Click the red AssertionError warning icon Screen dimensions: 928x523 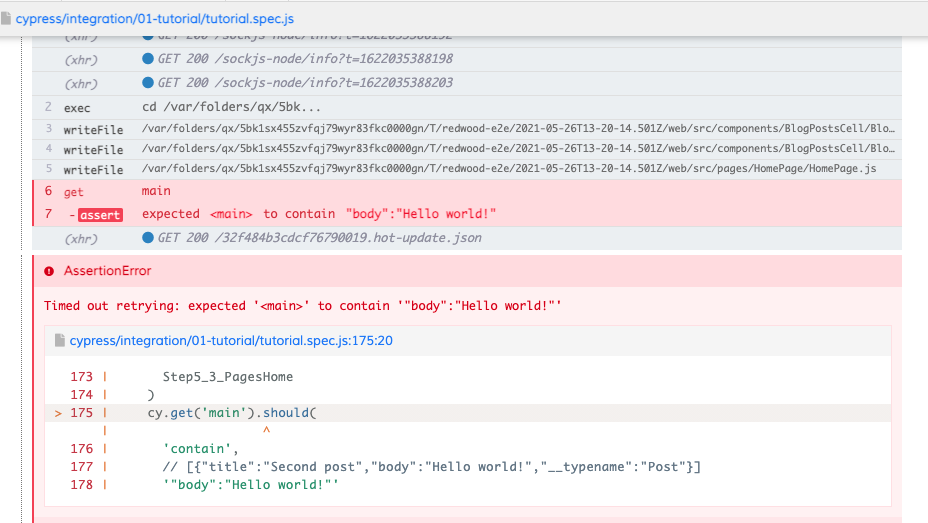(x=49, y=271)
